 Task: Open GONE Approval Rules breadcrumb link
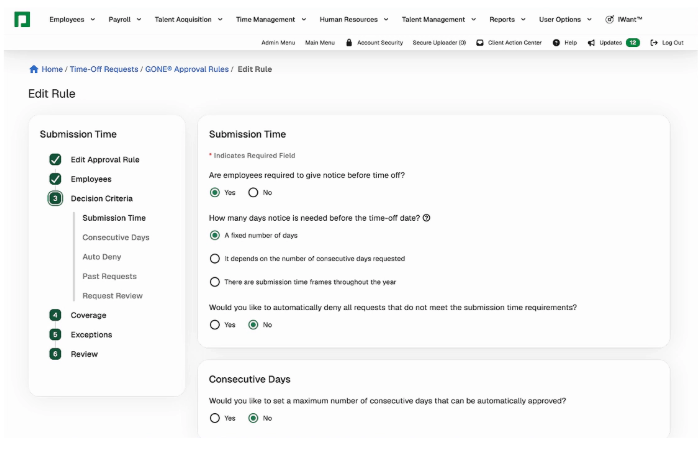pyautogui.click(x=187, y=69)
